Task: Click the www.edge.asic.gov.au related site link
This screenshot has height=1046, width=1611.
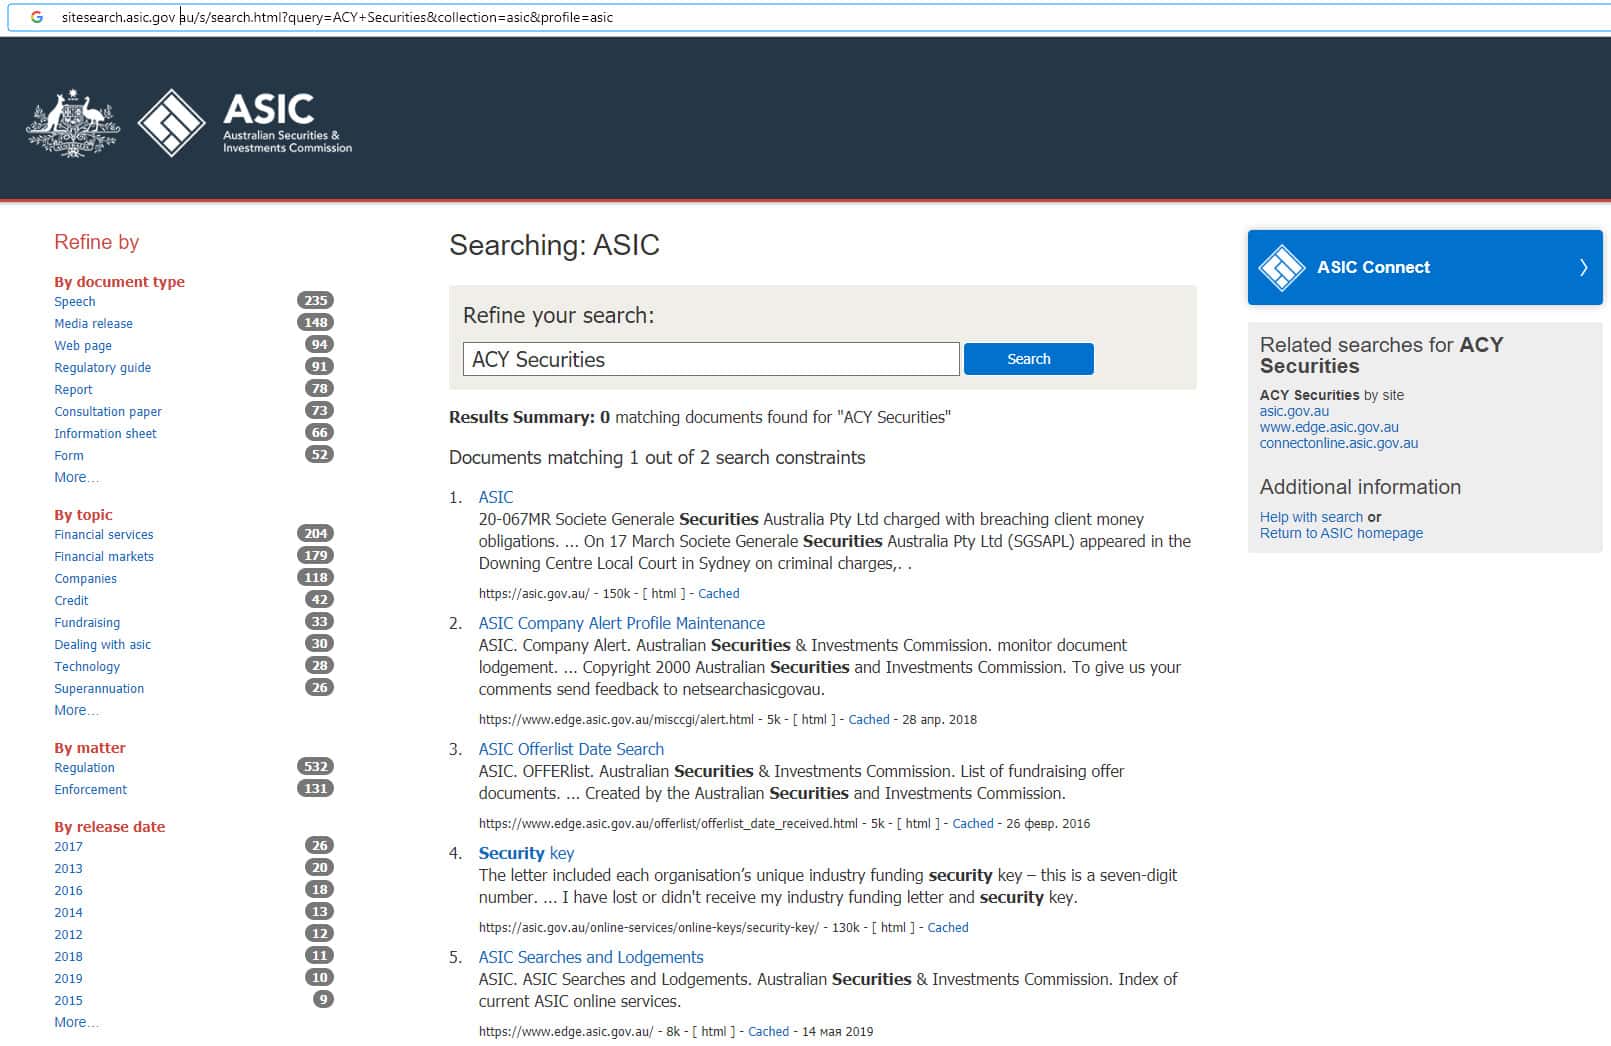Action: (1328, 427)
